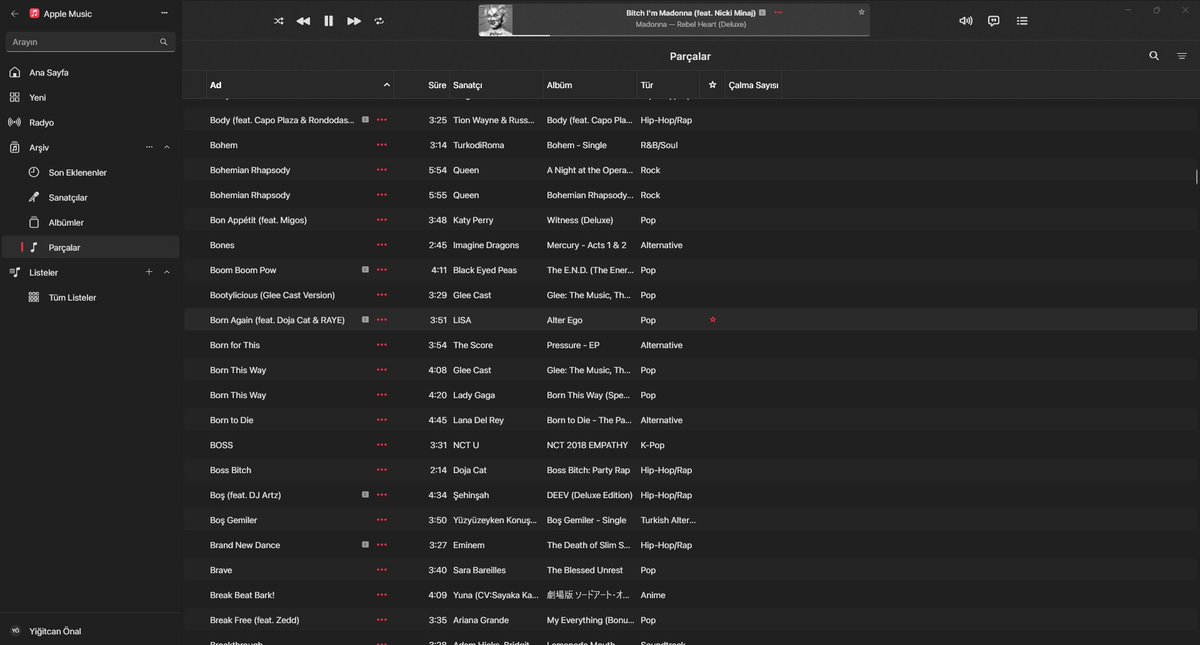The image size is (1200, 645).
Task: Open Arşiv more options dots
Action: tap(149, 148)
